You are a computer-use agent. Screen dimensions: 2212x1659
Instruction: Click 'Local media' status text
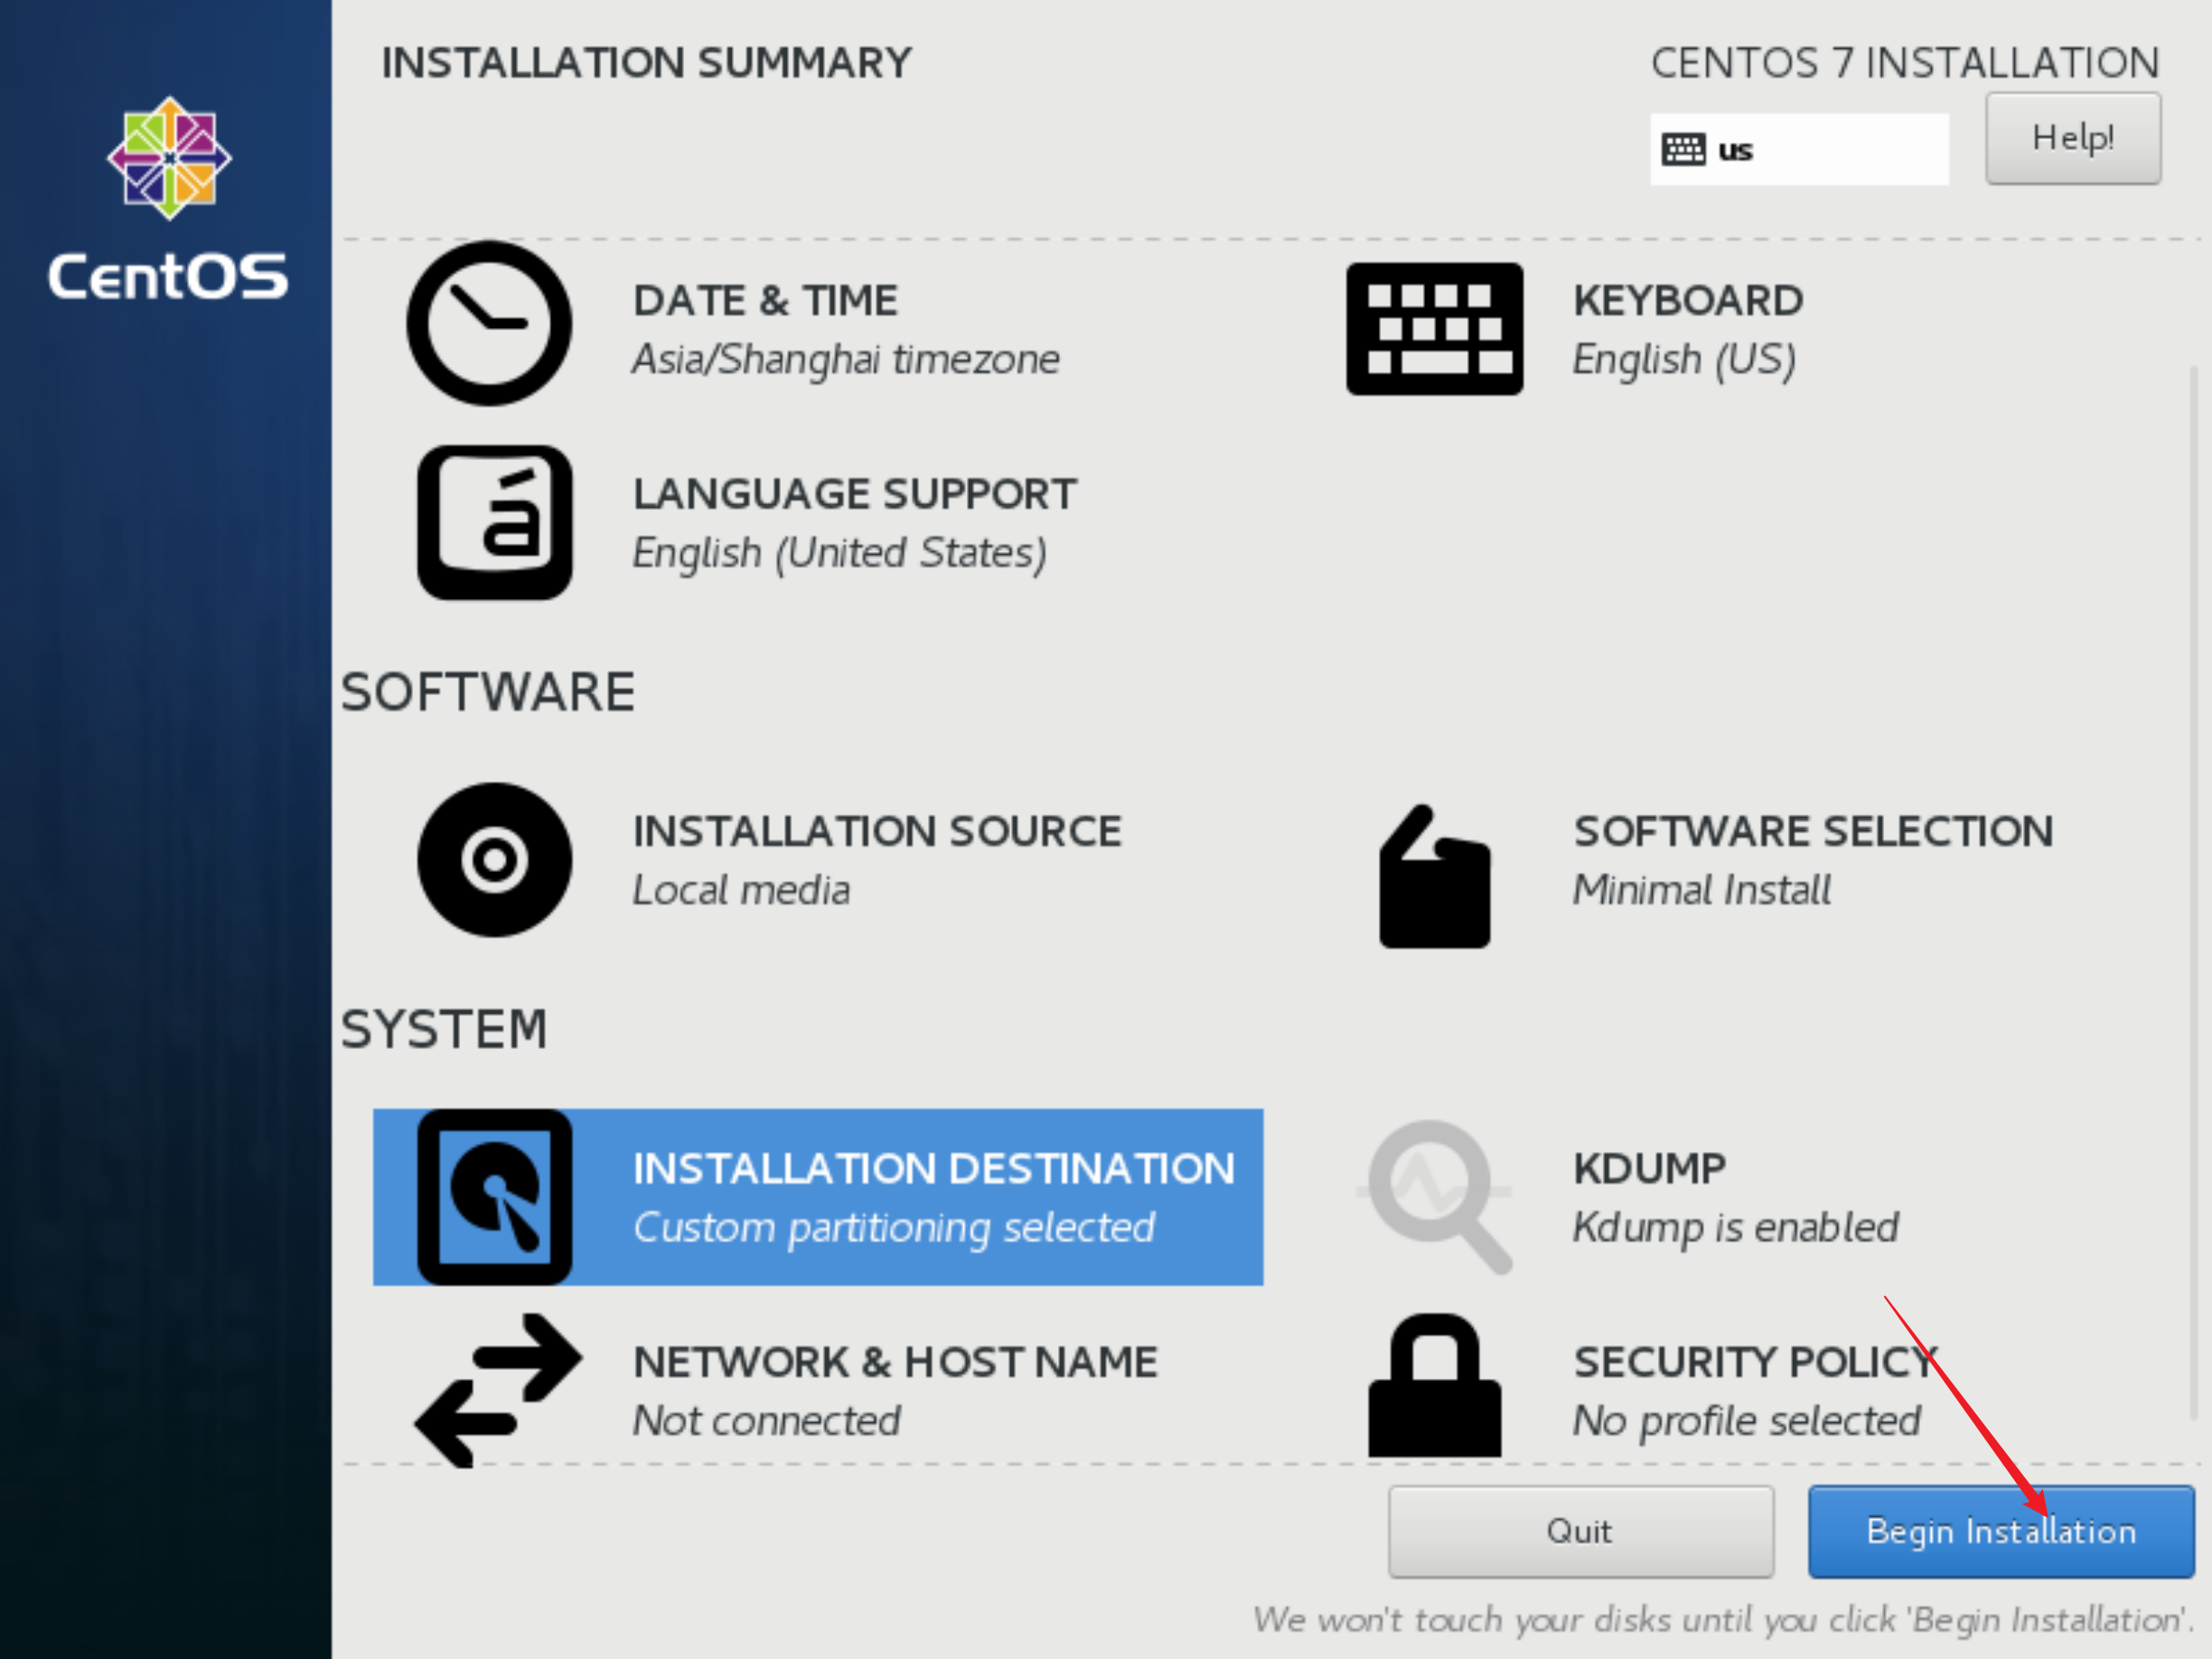coord(741,890)
